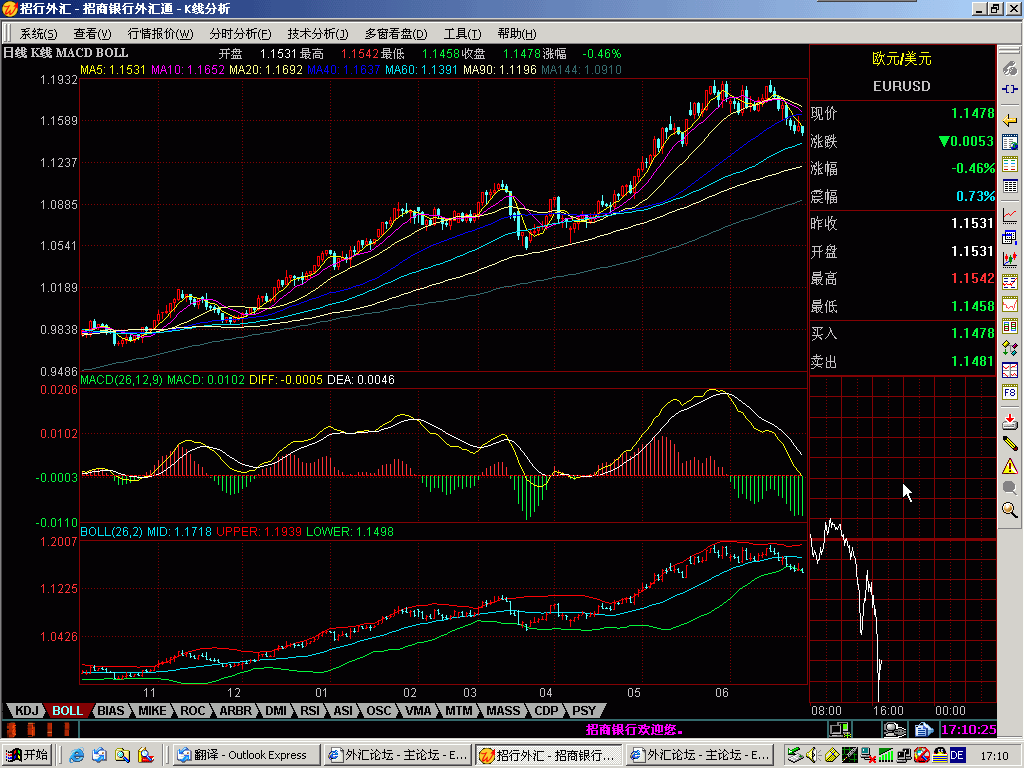Select the candlestick K-line chart icon

[x=1010, y=259]
